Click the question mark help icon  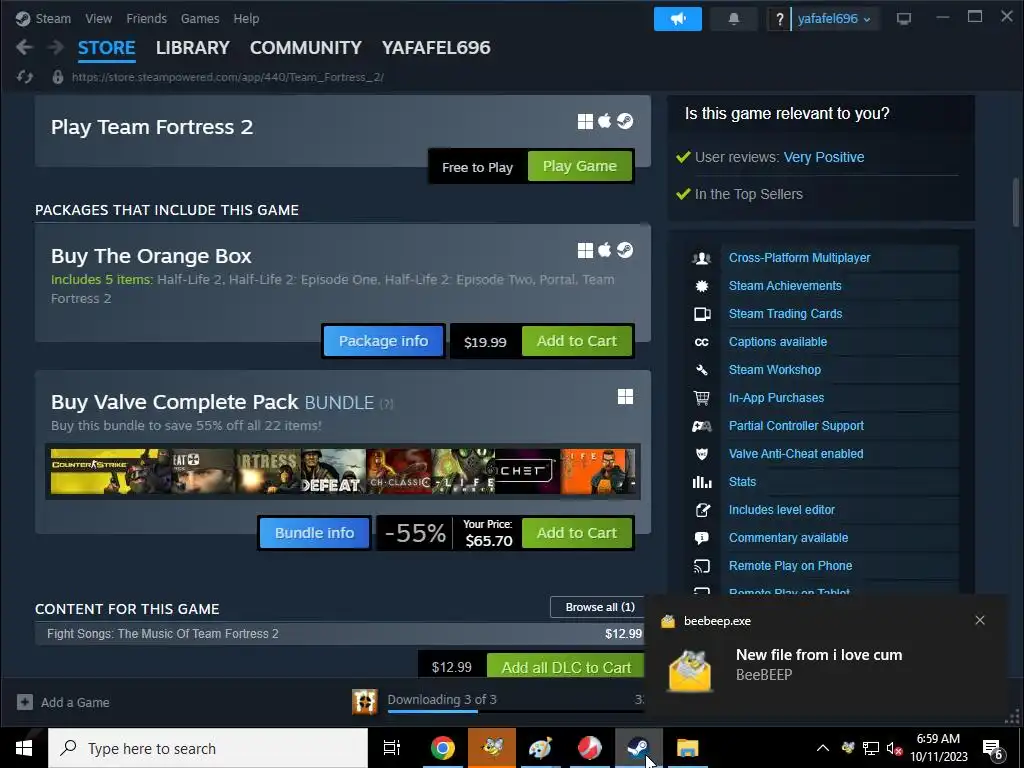[x=779, y=19]
